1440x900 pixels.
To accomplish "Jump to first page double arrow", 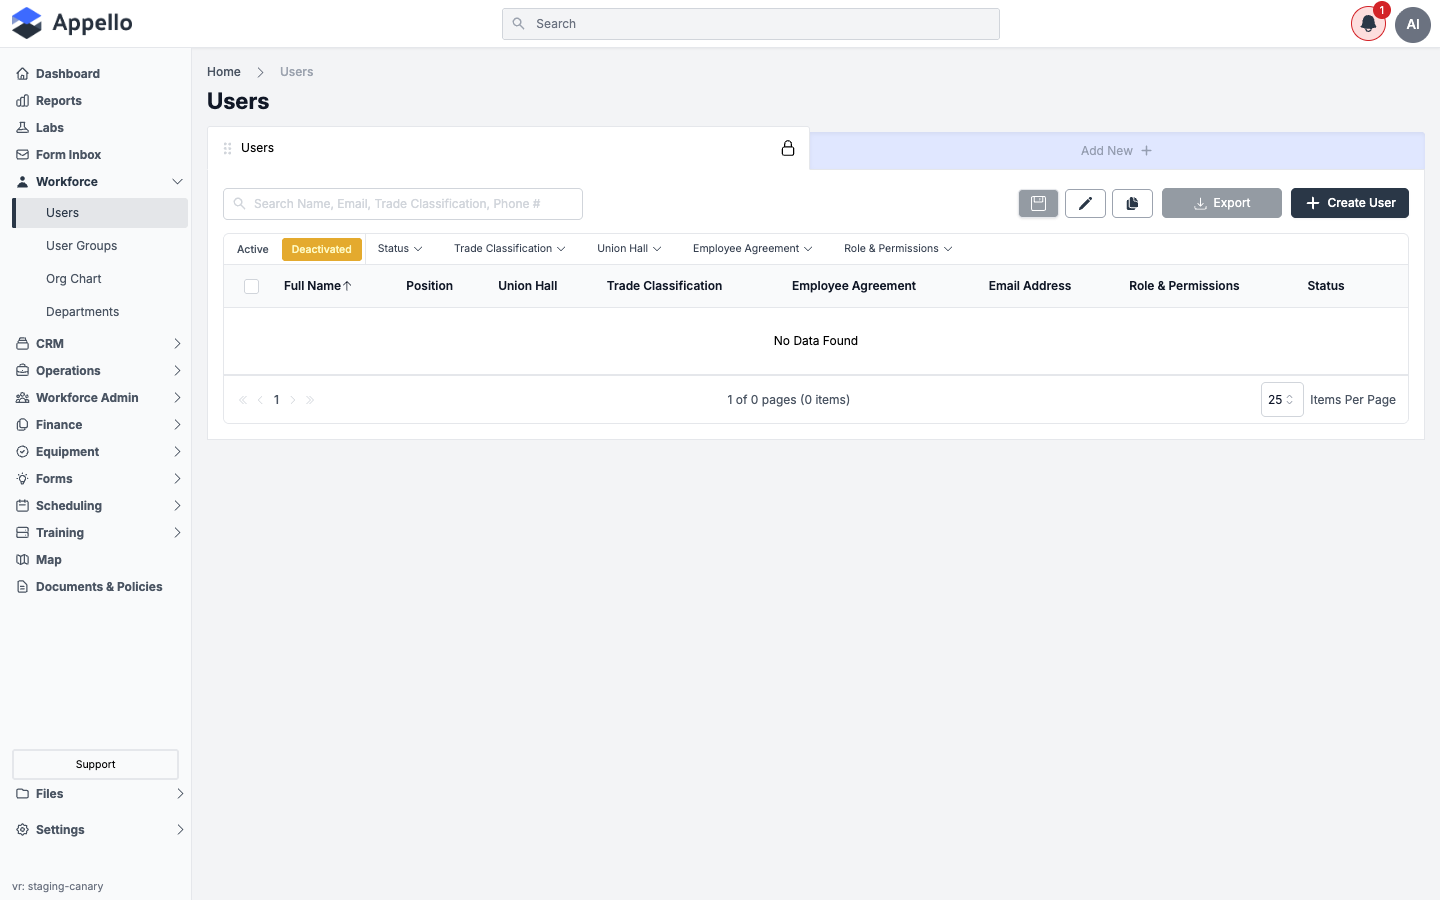I will [x=243, y=400].
